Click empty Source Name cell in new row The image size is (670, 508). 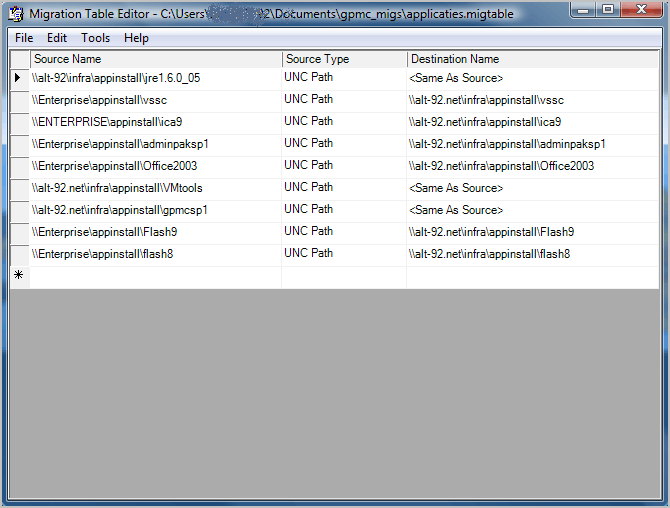(x=156, y=277)
